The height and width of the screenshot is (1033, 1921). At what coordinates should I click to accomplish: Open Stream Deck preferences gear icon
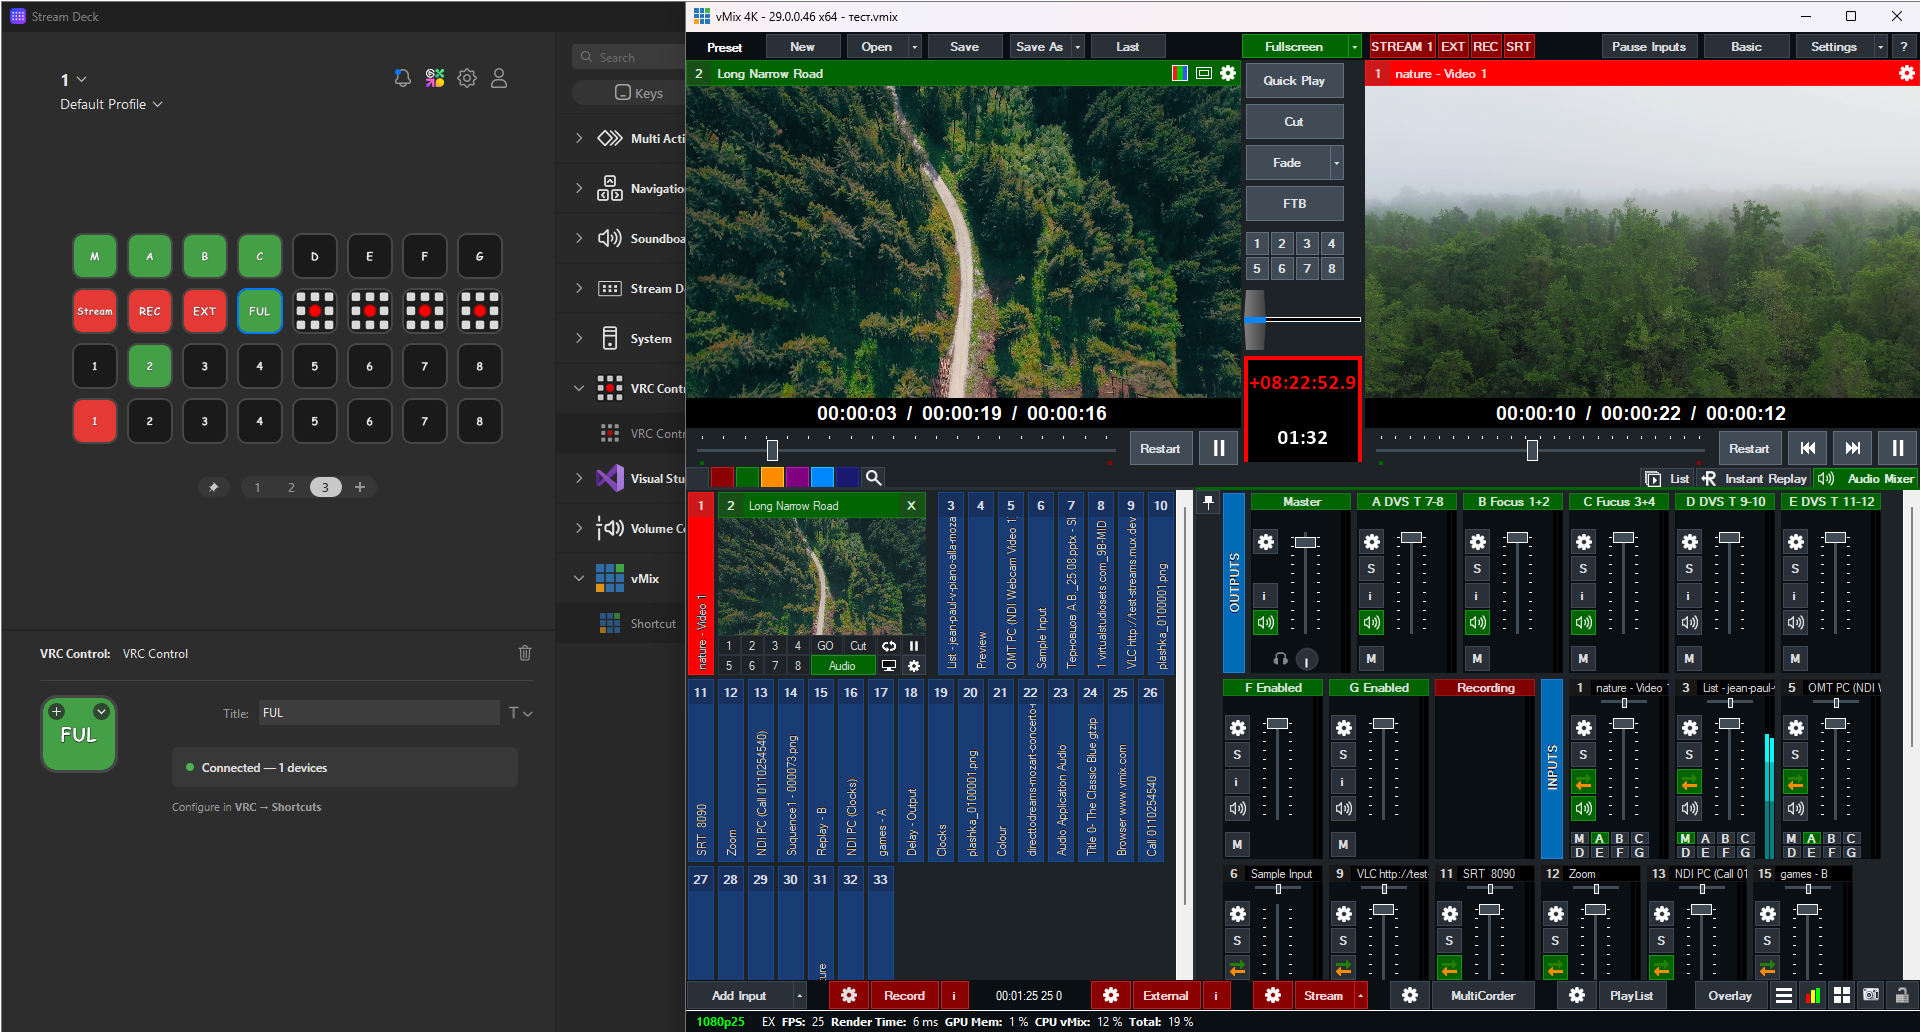[467, 78]
